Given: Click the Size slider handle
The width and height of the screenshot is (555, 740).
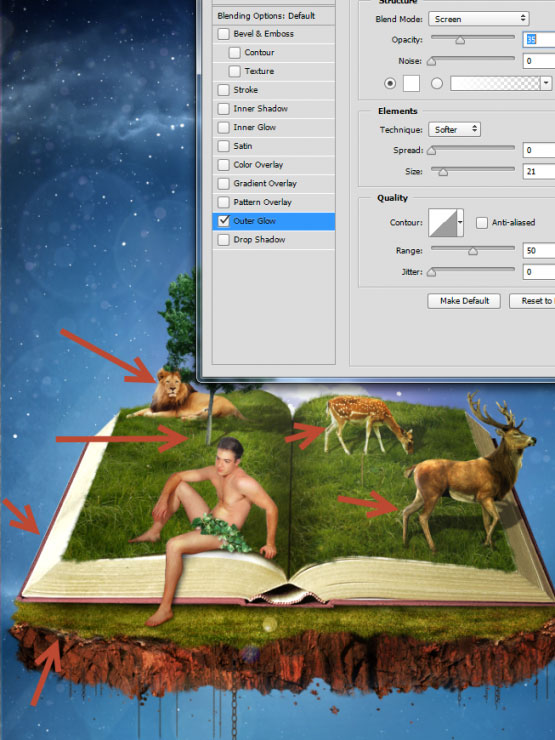Looking at the screenshot, I should coord(443,172).
